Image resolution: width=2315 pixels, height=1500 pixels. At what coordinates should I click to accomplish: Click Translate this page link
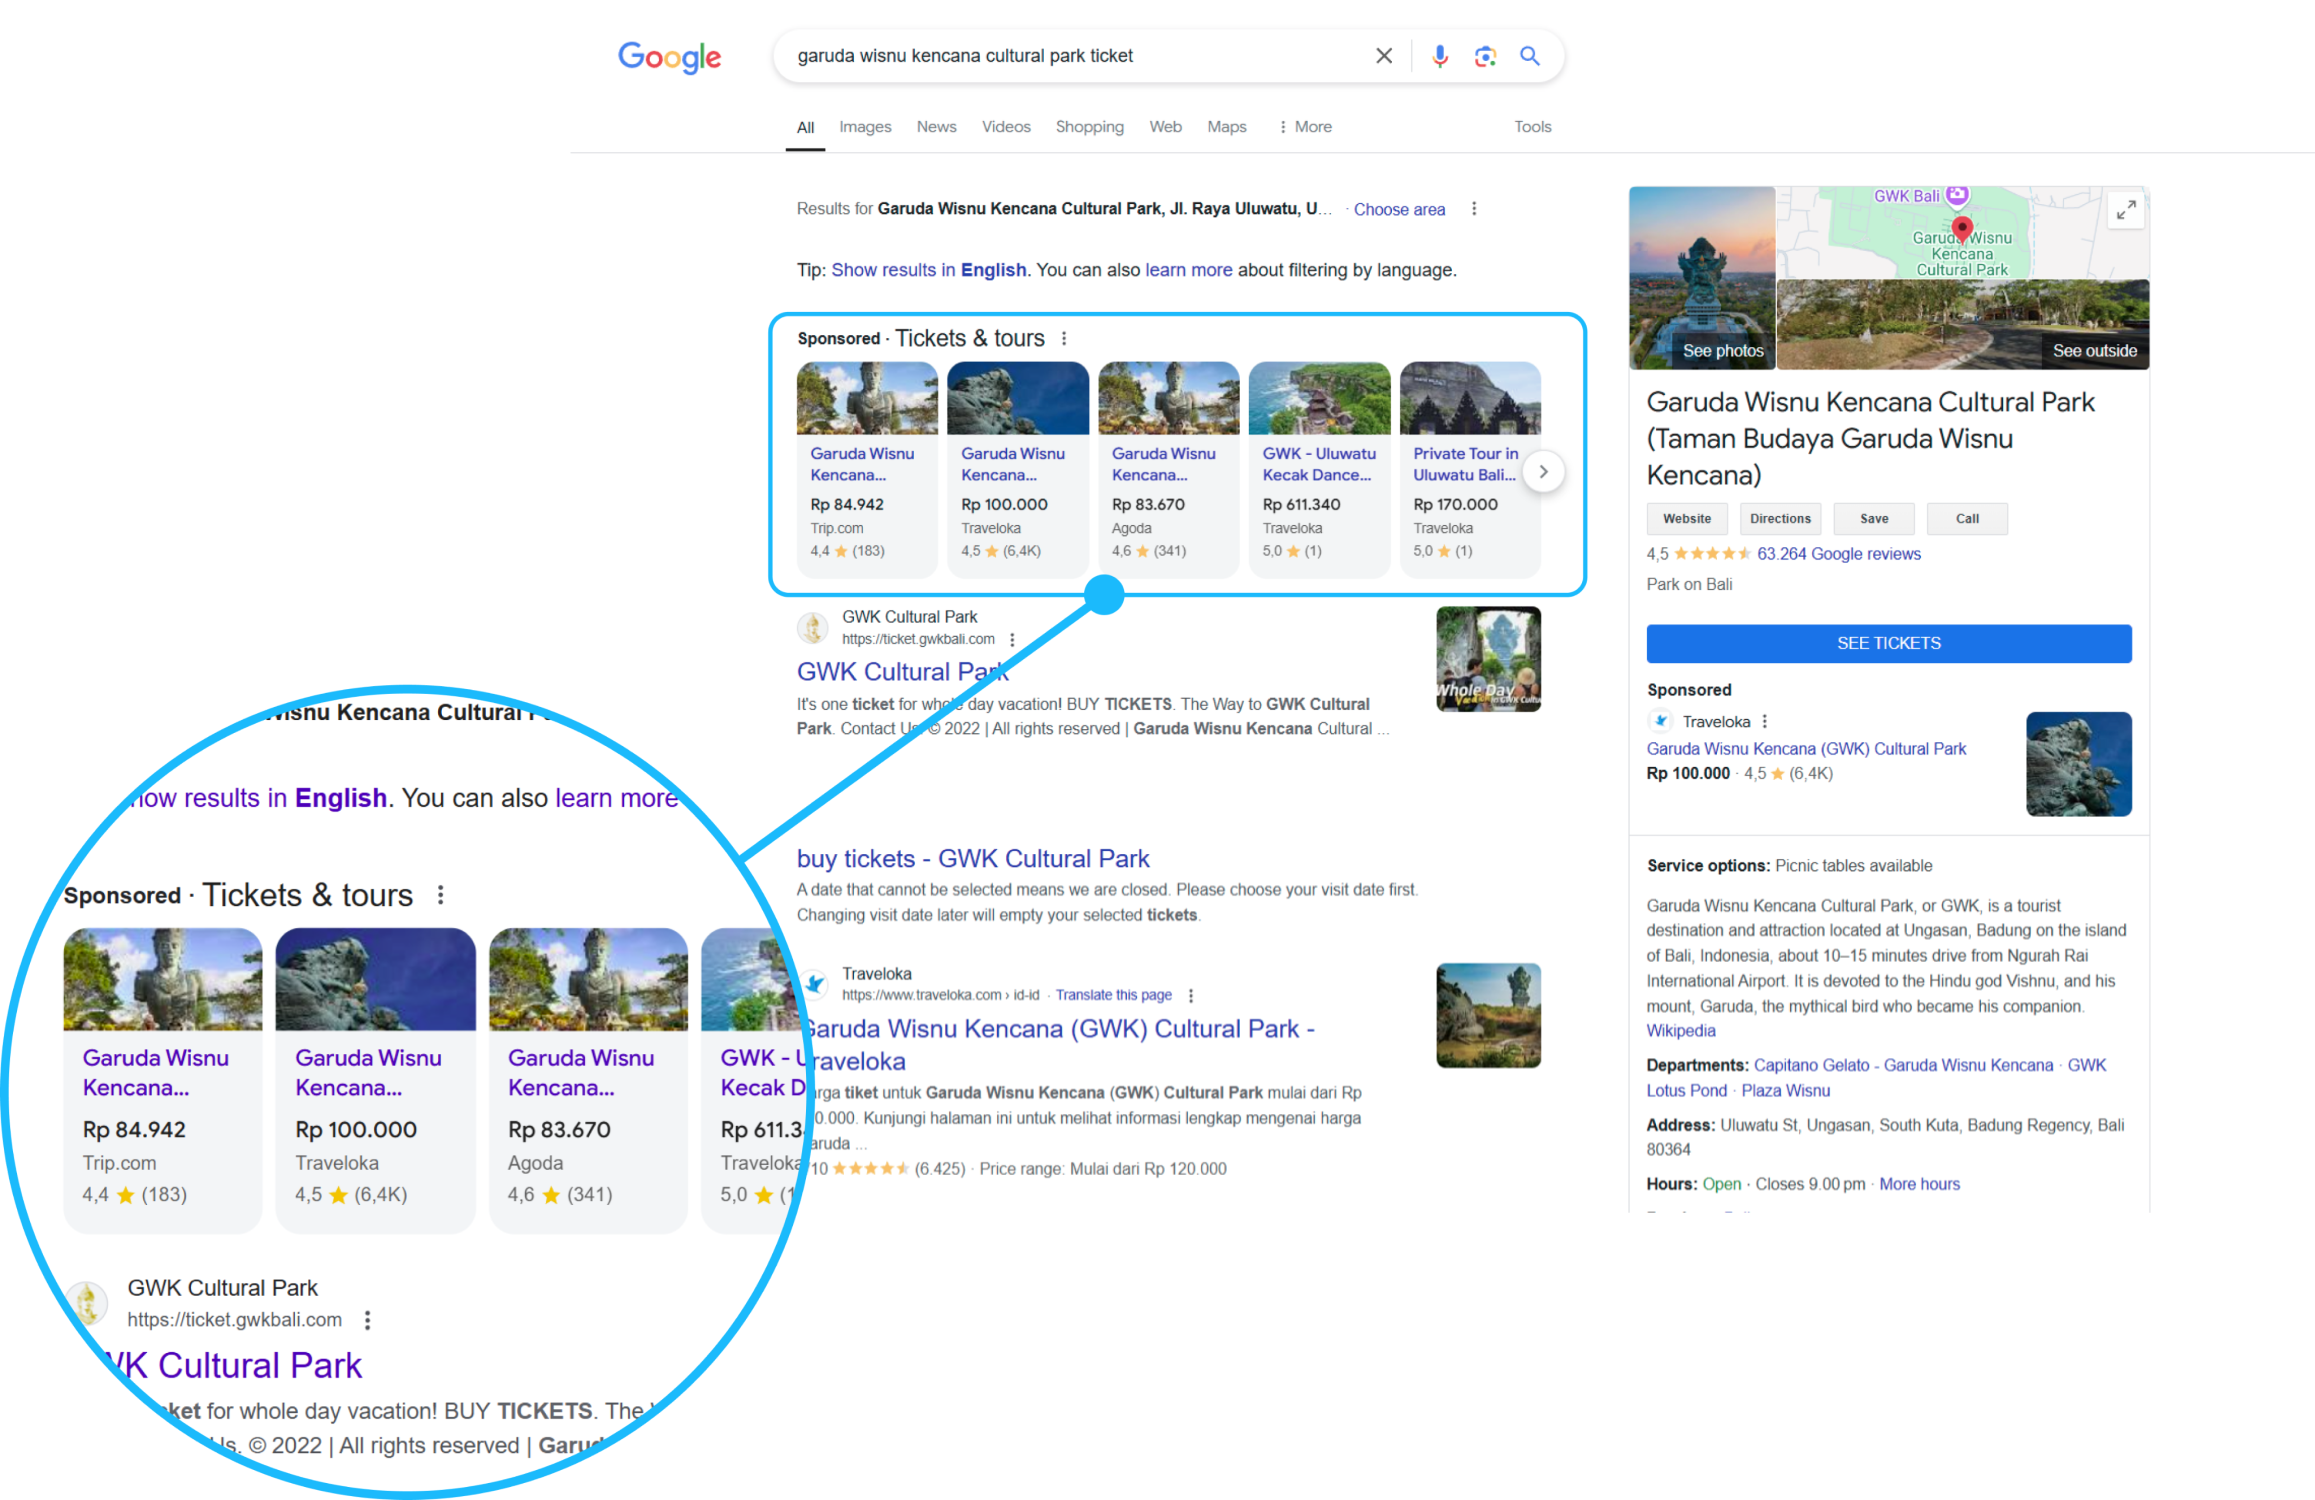tap(1113, 995)
